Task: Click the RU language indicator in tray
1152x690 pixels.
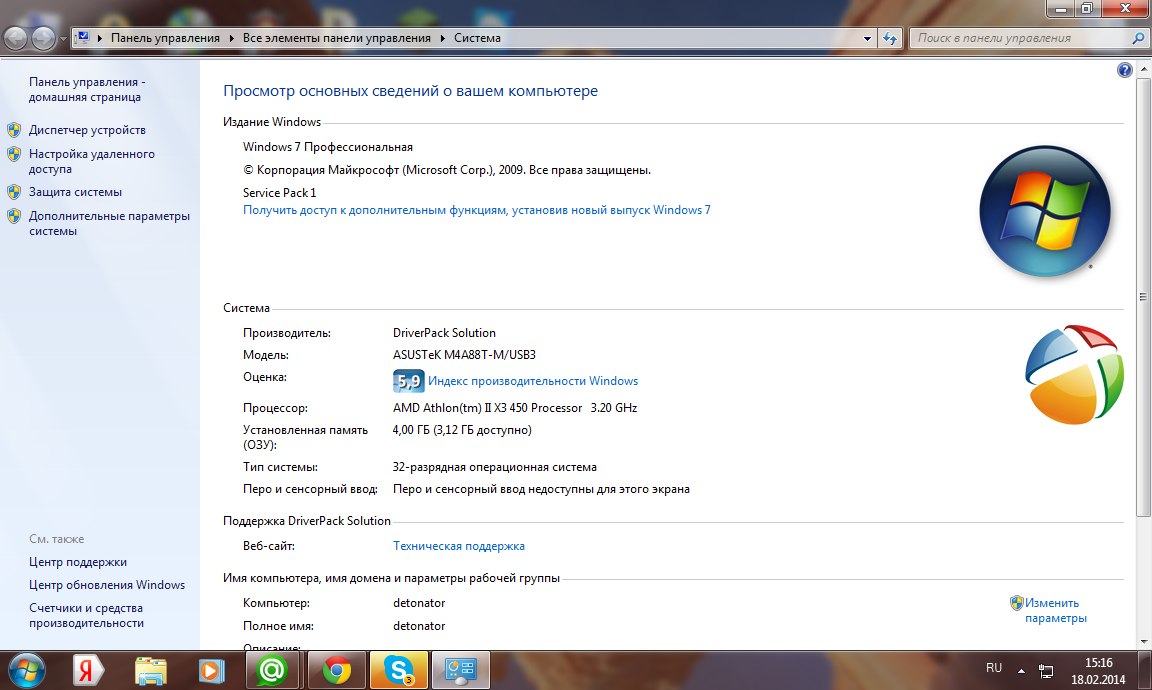Action: pos(994,668)
